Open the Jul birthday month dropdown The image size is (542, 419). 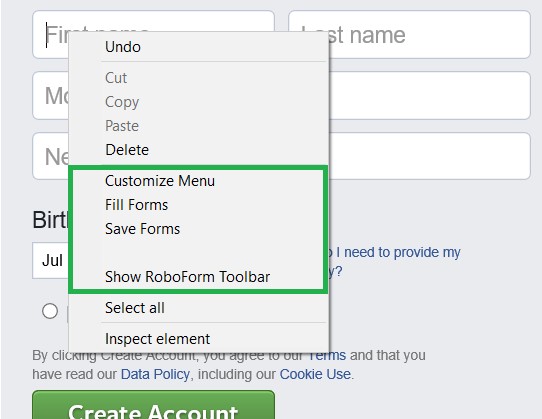(x=51, y=260)
